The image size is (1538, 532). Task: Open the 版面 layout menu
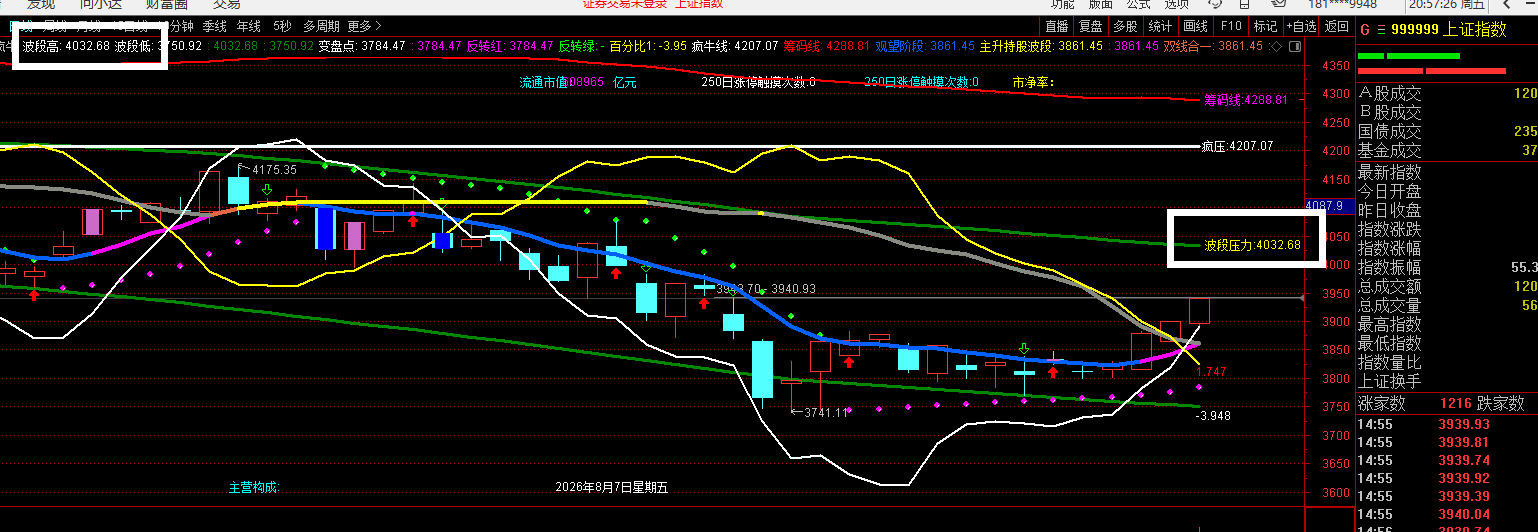point(1100,4)
